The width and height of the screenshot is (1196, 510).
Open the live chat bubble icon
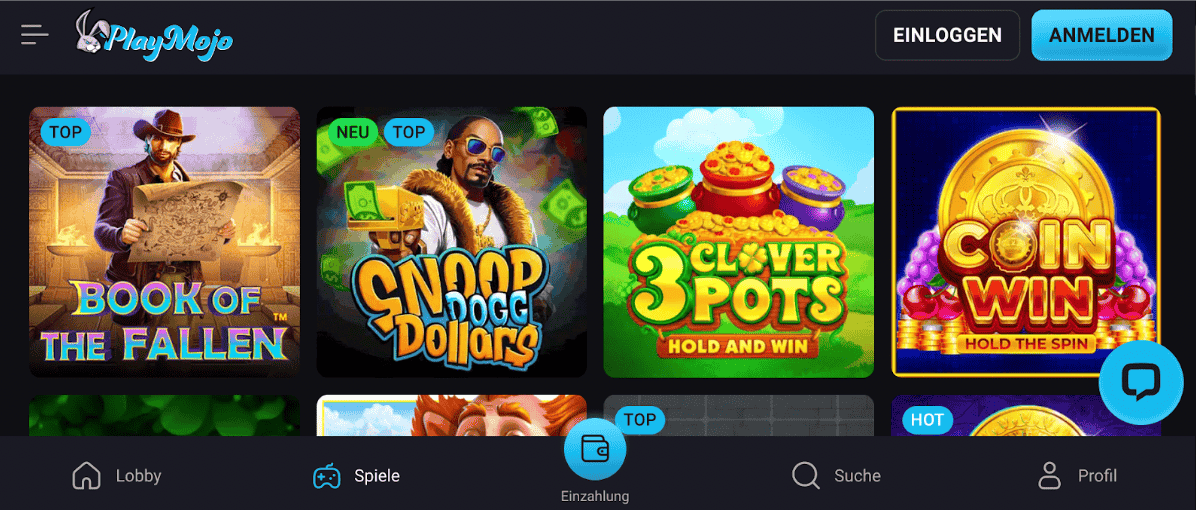point(1141,383)
